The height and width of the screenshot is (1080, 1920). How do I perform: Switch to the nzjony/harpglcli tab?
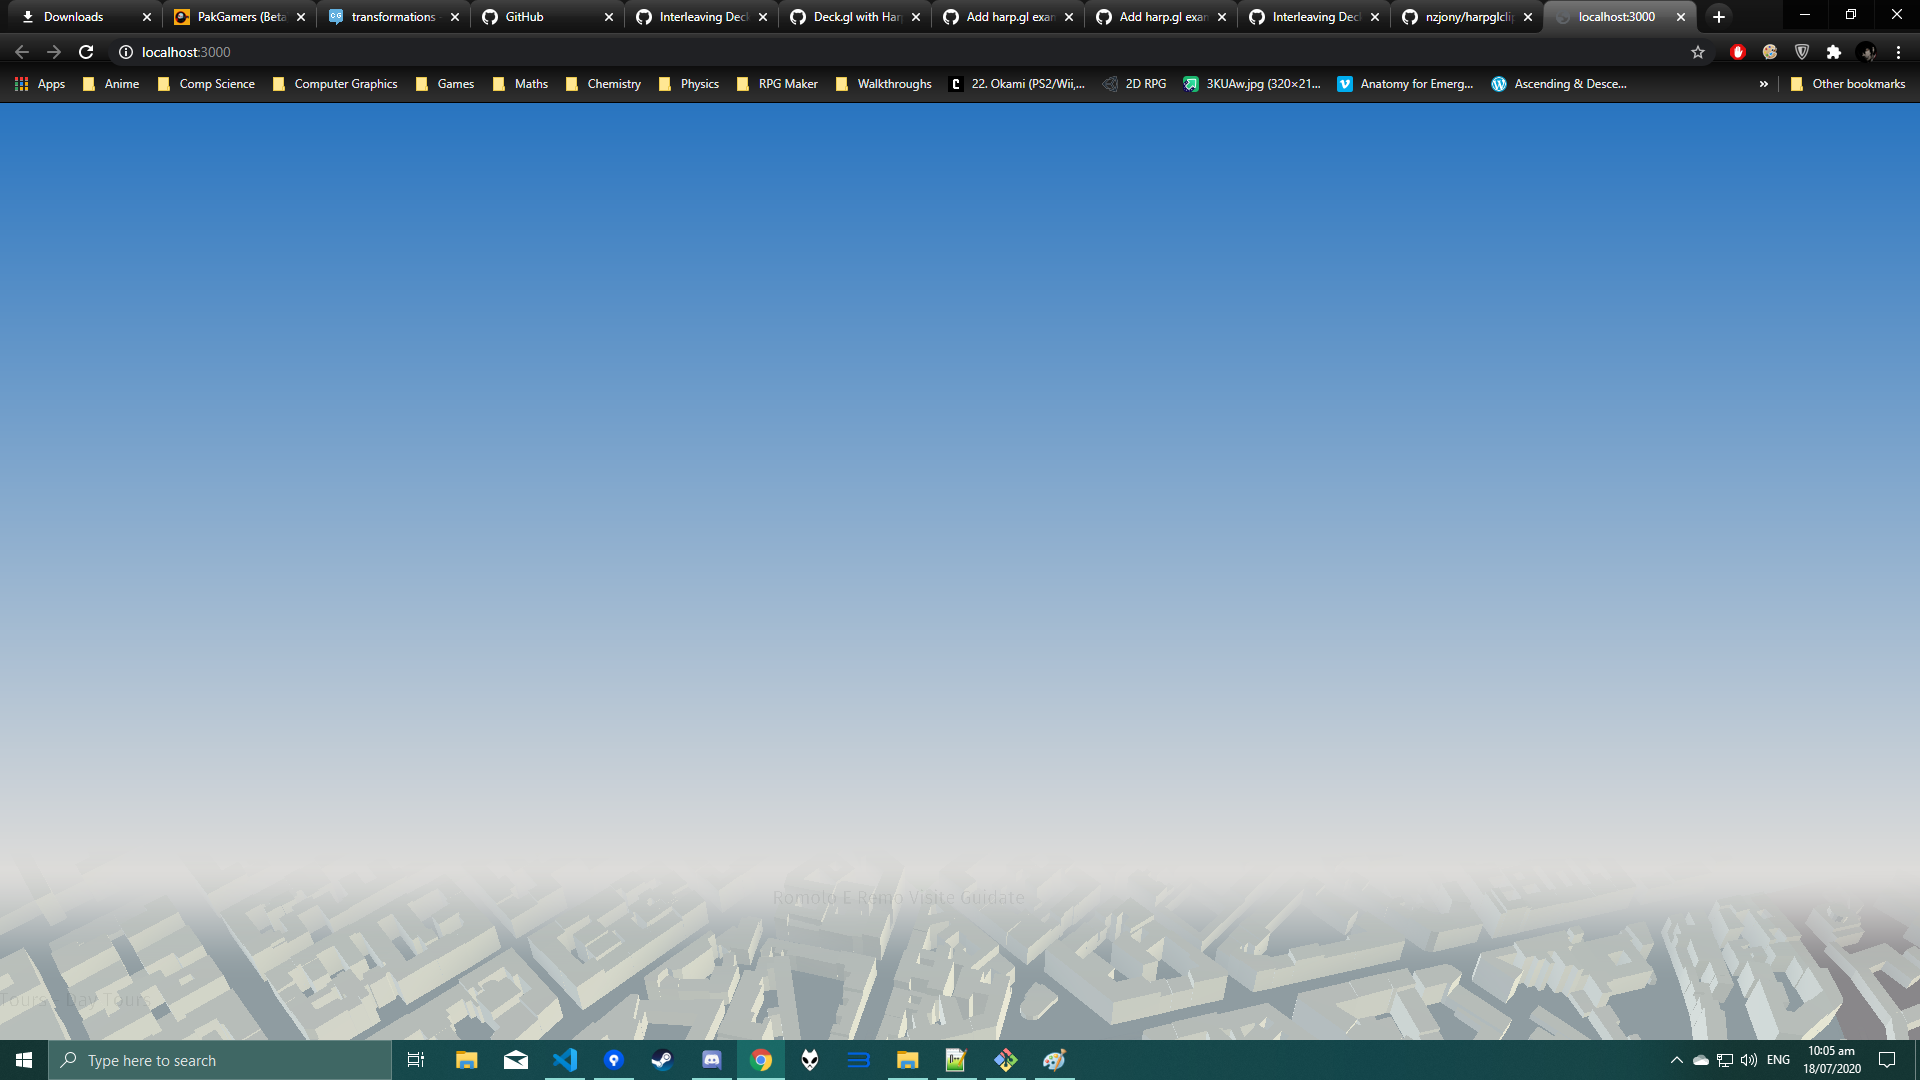(1467, 17)
